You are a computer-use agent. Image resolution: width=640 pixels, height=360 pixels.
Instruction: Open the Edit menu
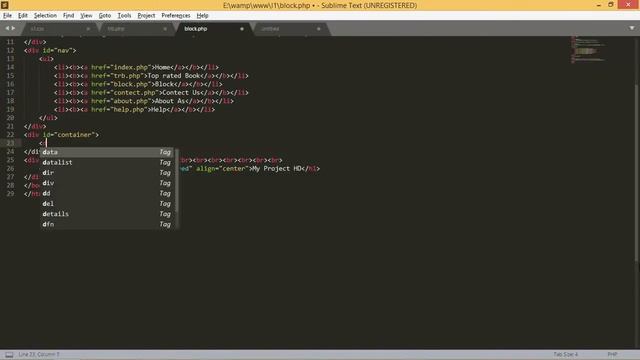[x=22, y=16]
